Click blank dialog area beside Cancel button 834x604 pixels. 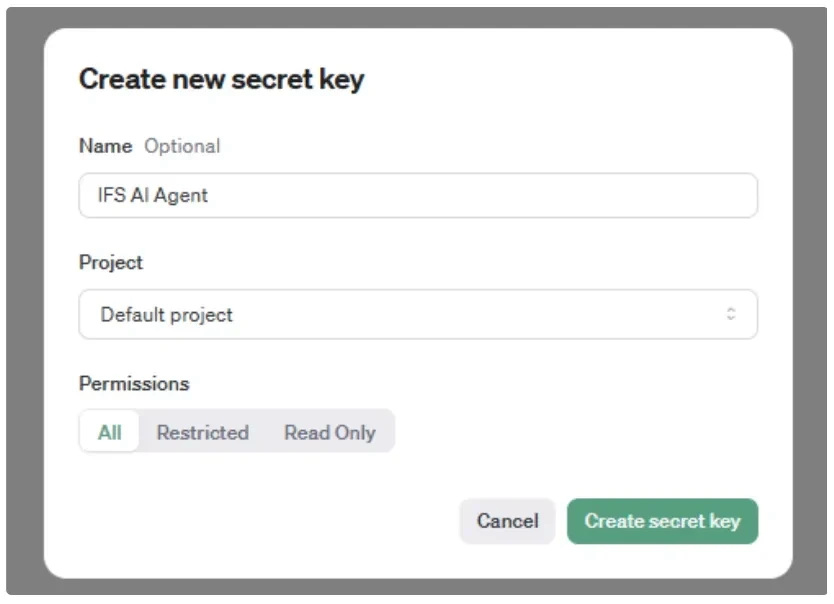pyautogui.click(x=266, y=521)
